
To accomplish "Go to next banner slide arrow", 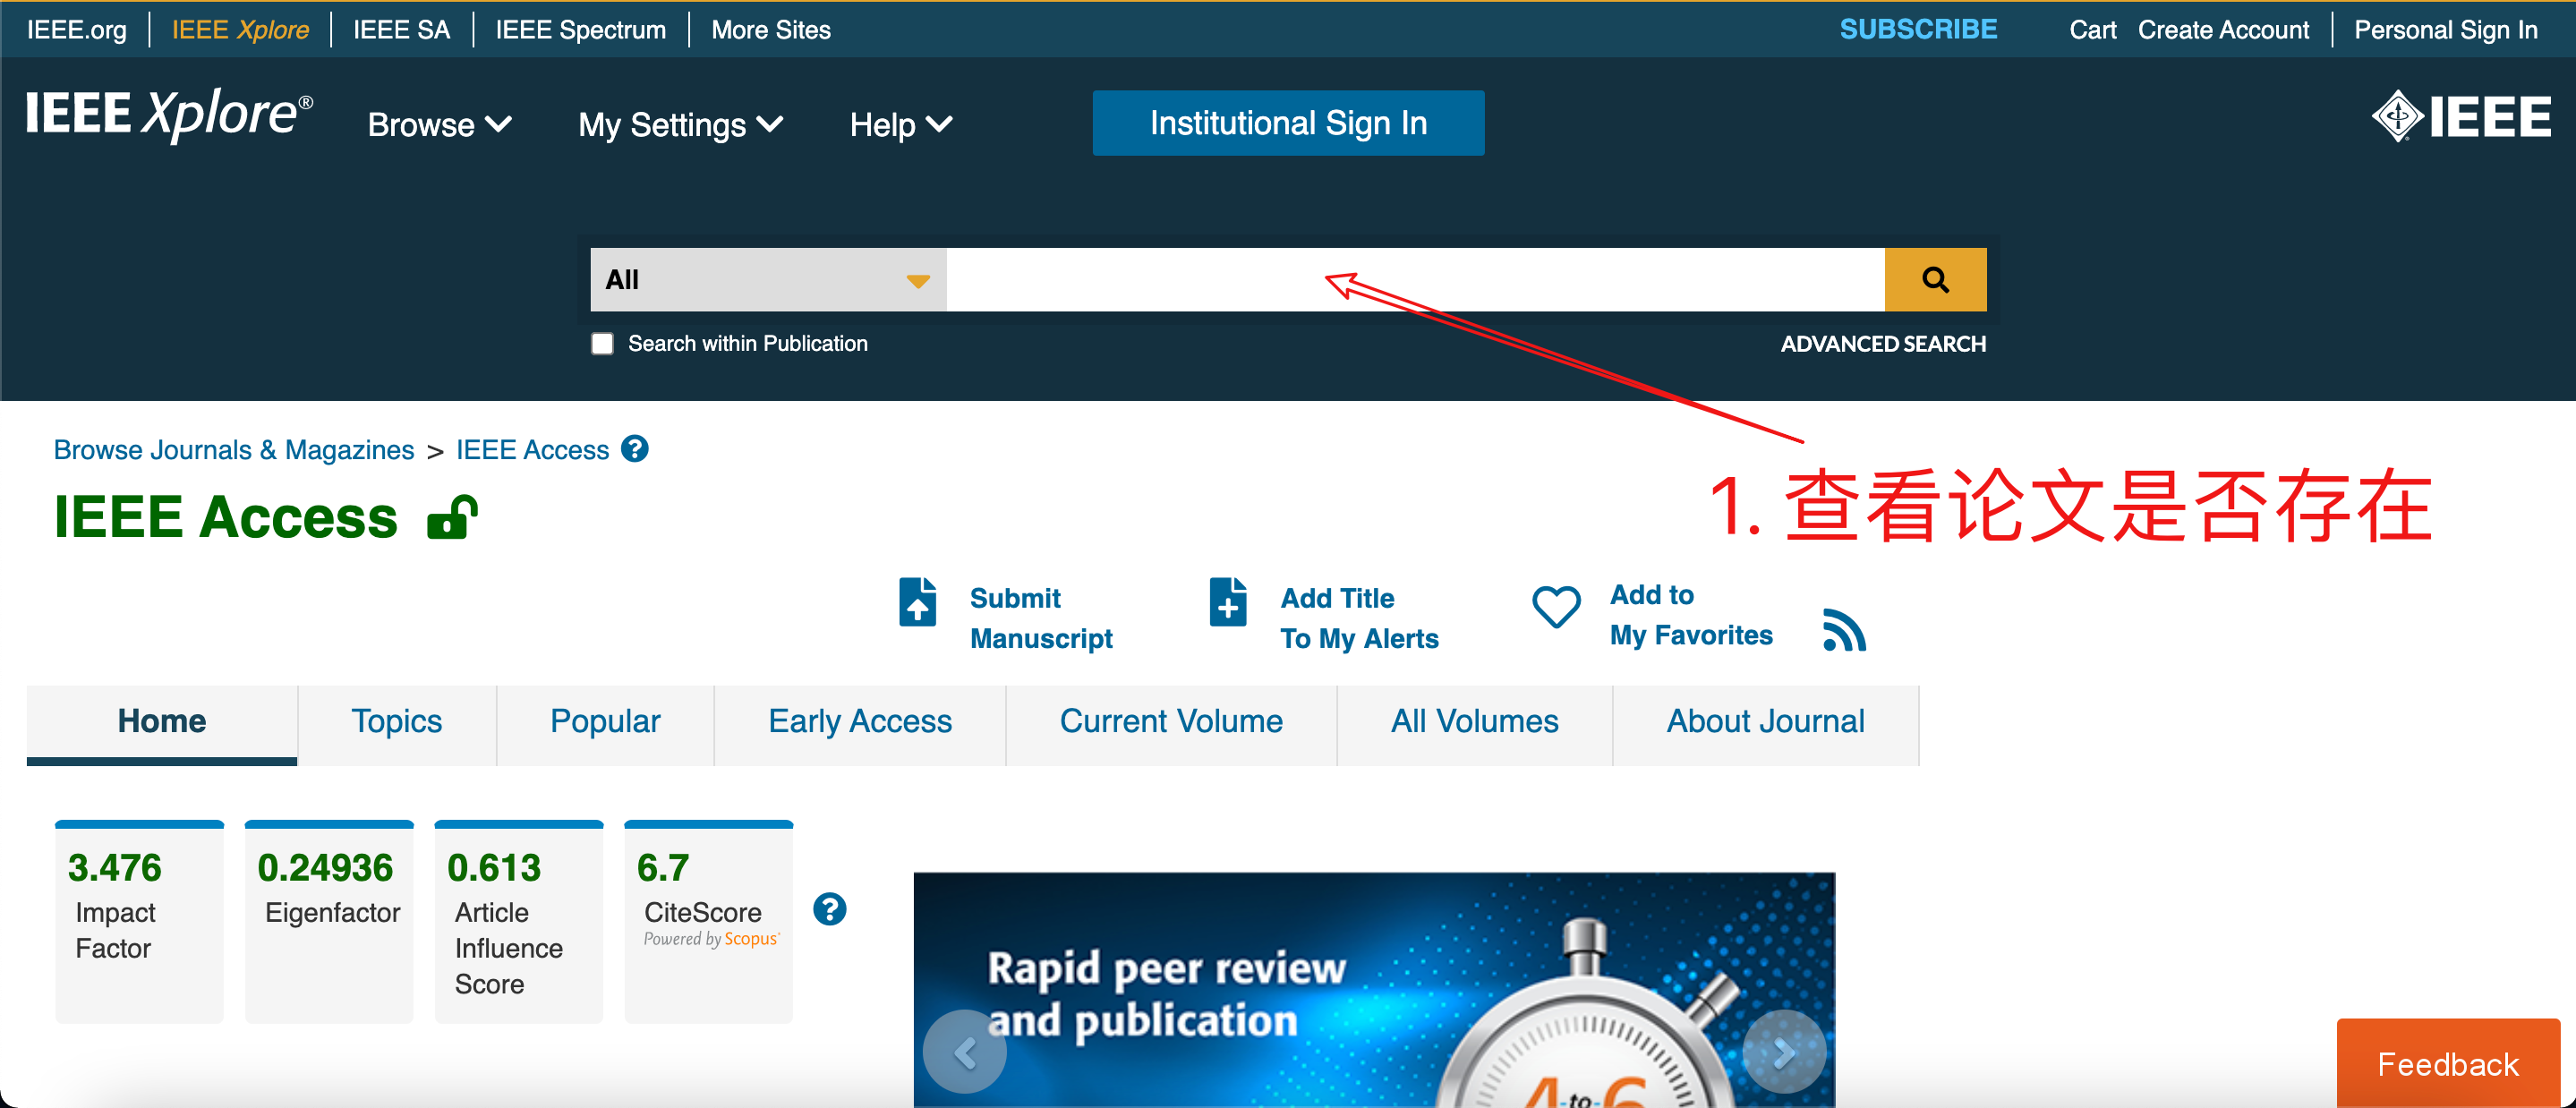I will click(x=1784, y=1051).
